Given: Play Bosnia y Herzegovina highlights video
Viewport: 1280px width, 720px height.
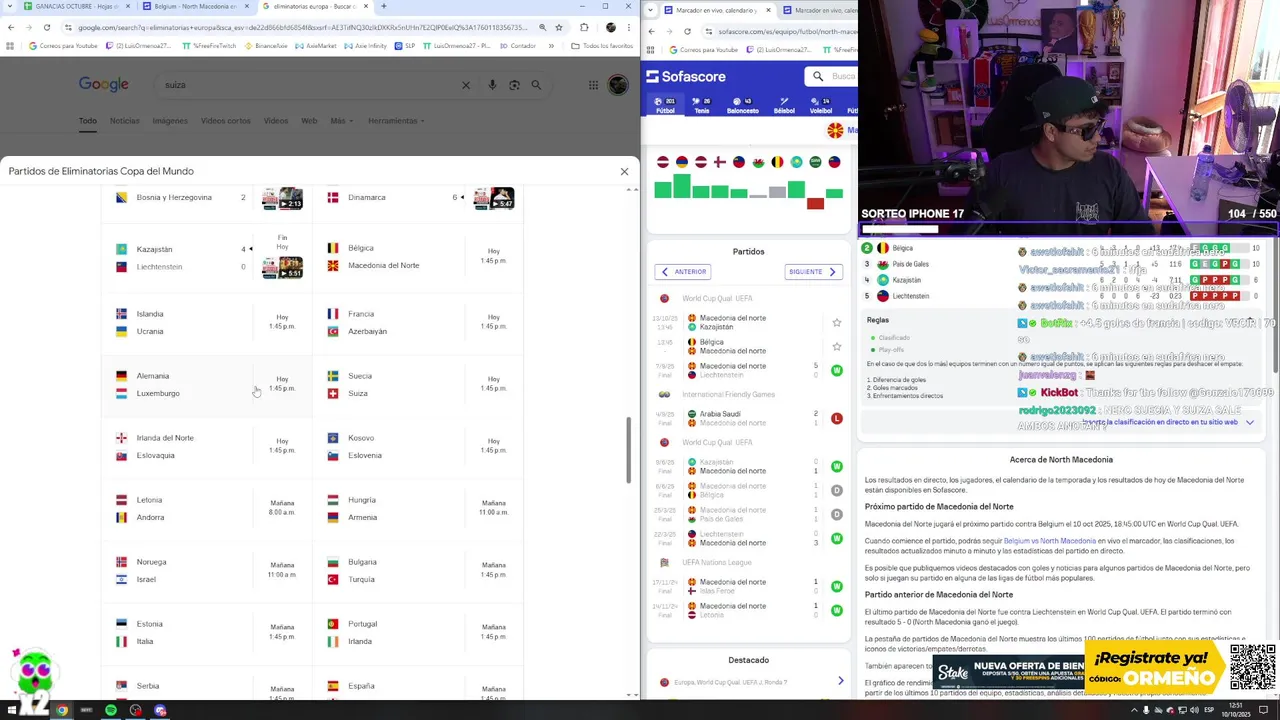Looking at the screenshot, I should pyautogui.click(x=282, y=198).
